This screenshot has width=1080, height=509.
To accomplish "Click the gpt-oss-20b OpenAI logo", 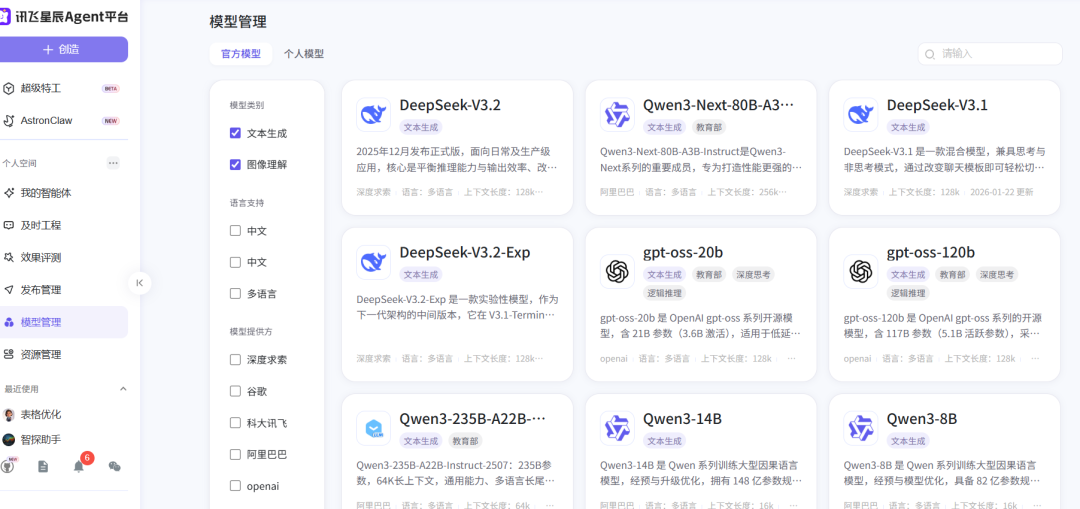I will (x=617, y=271).
